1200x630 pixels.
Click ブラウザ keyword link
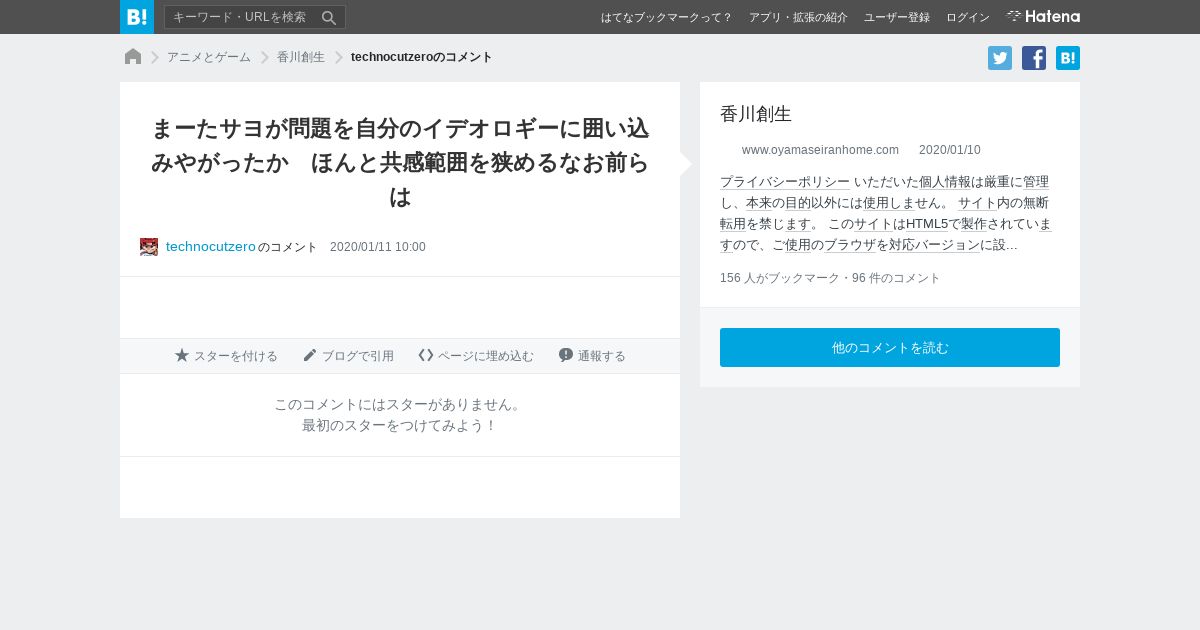click(x=850, y=245)
